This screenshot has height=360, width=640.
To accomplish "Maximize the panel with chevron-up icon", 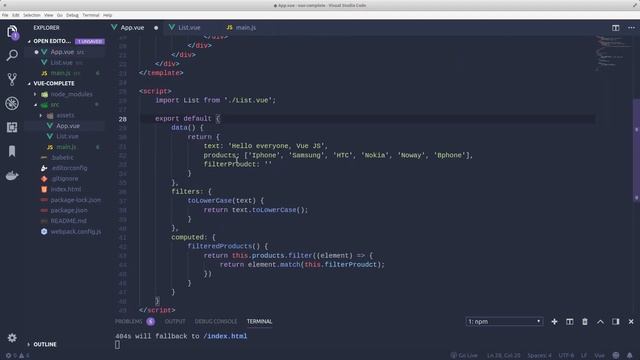I will coord(600,322).
